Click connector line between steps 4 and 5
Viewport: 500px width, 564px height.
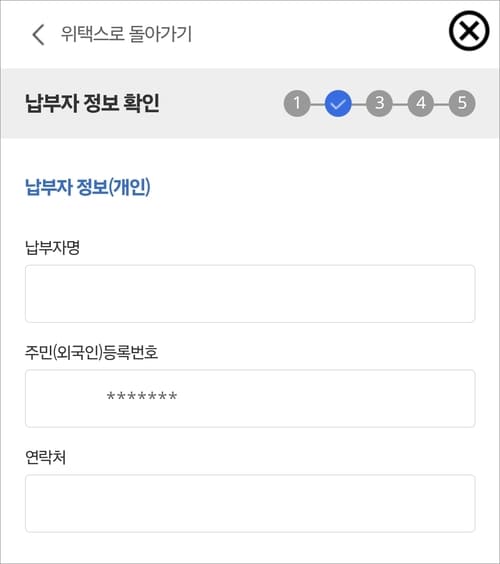441,104
